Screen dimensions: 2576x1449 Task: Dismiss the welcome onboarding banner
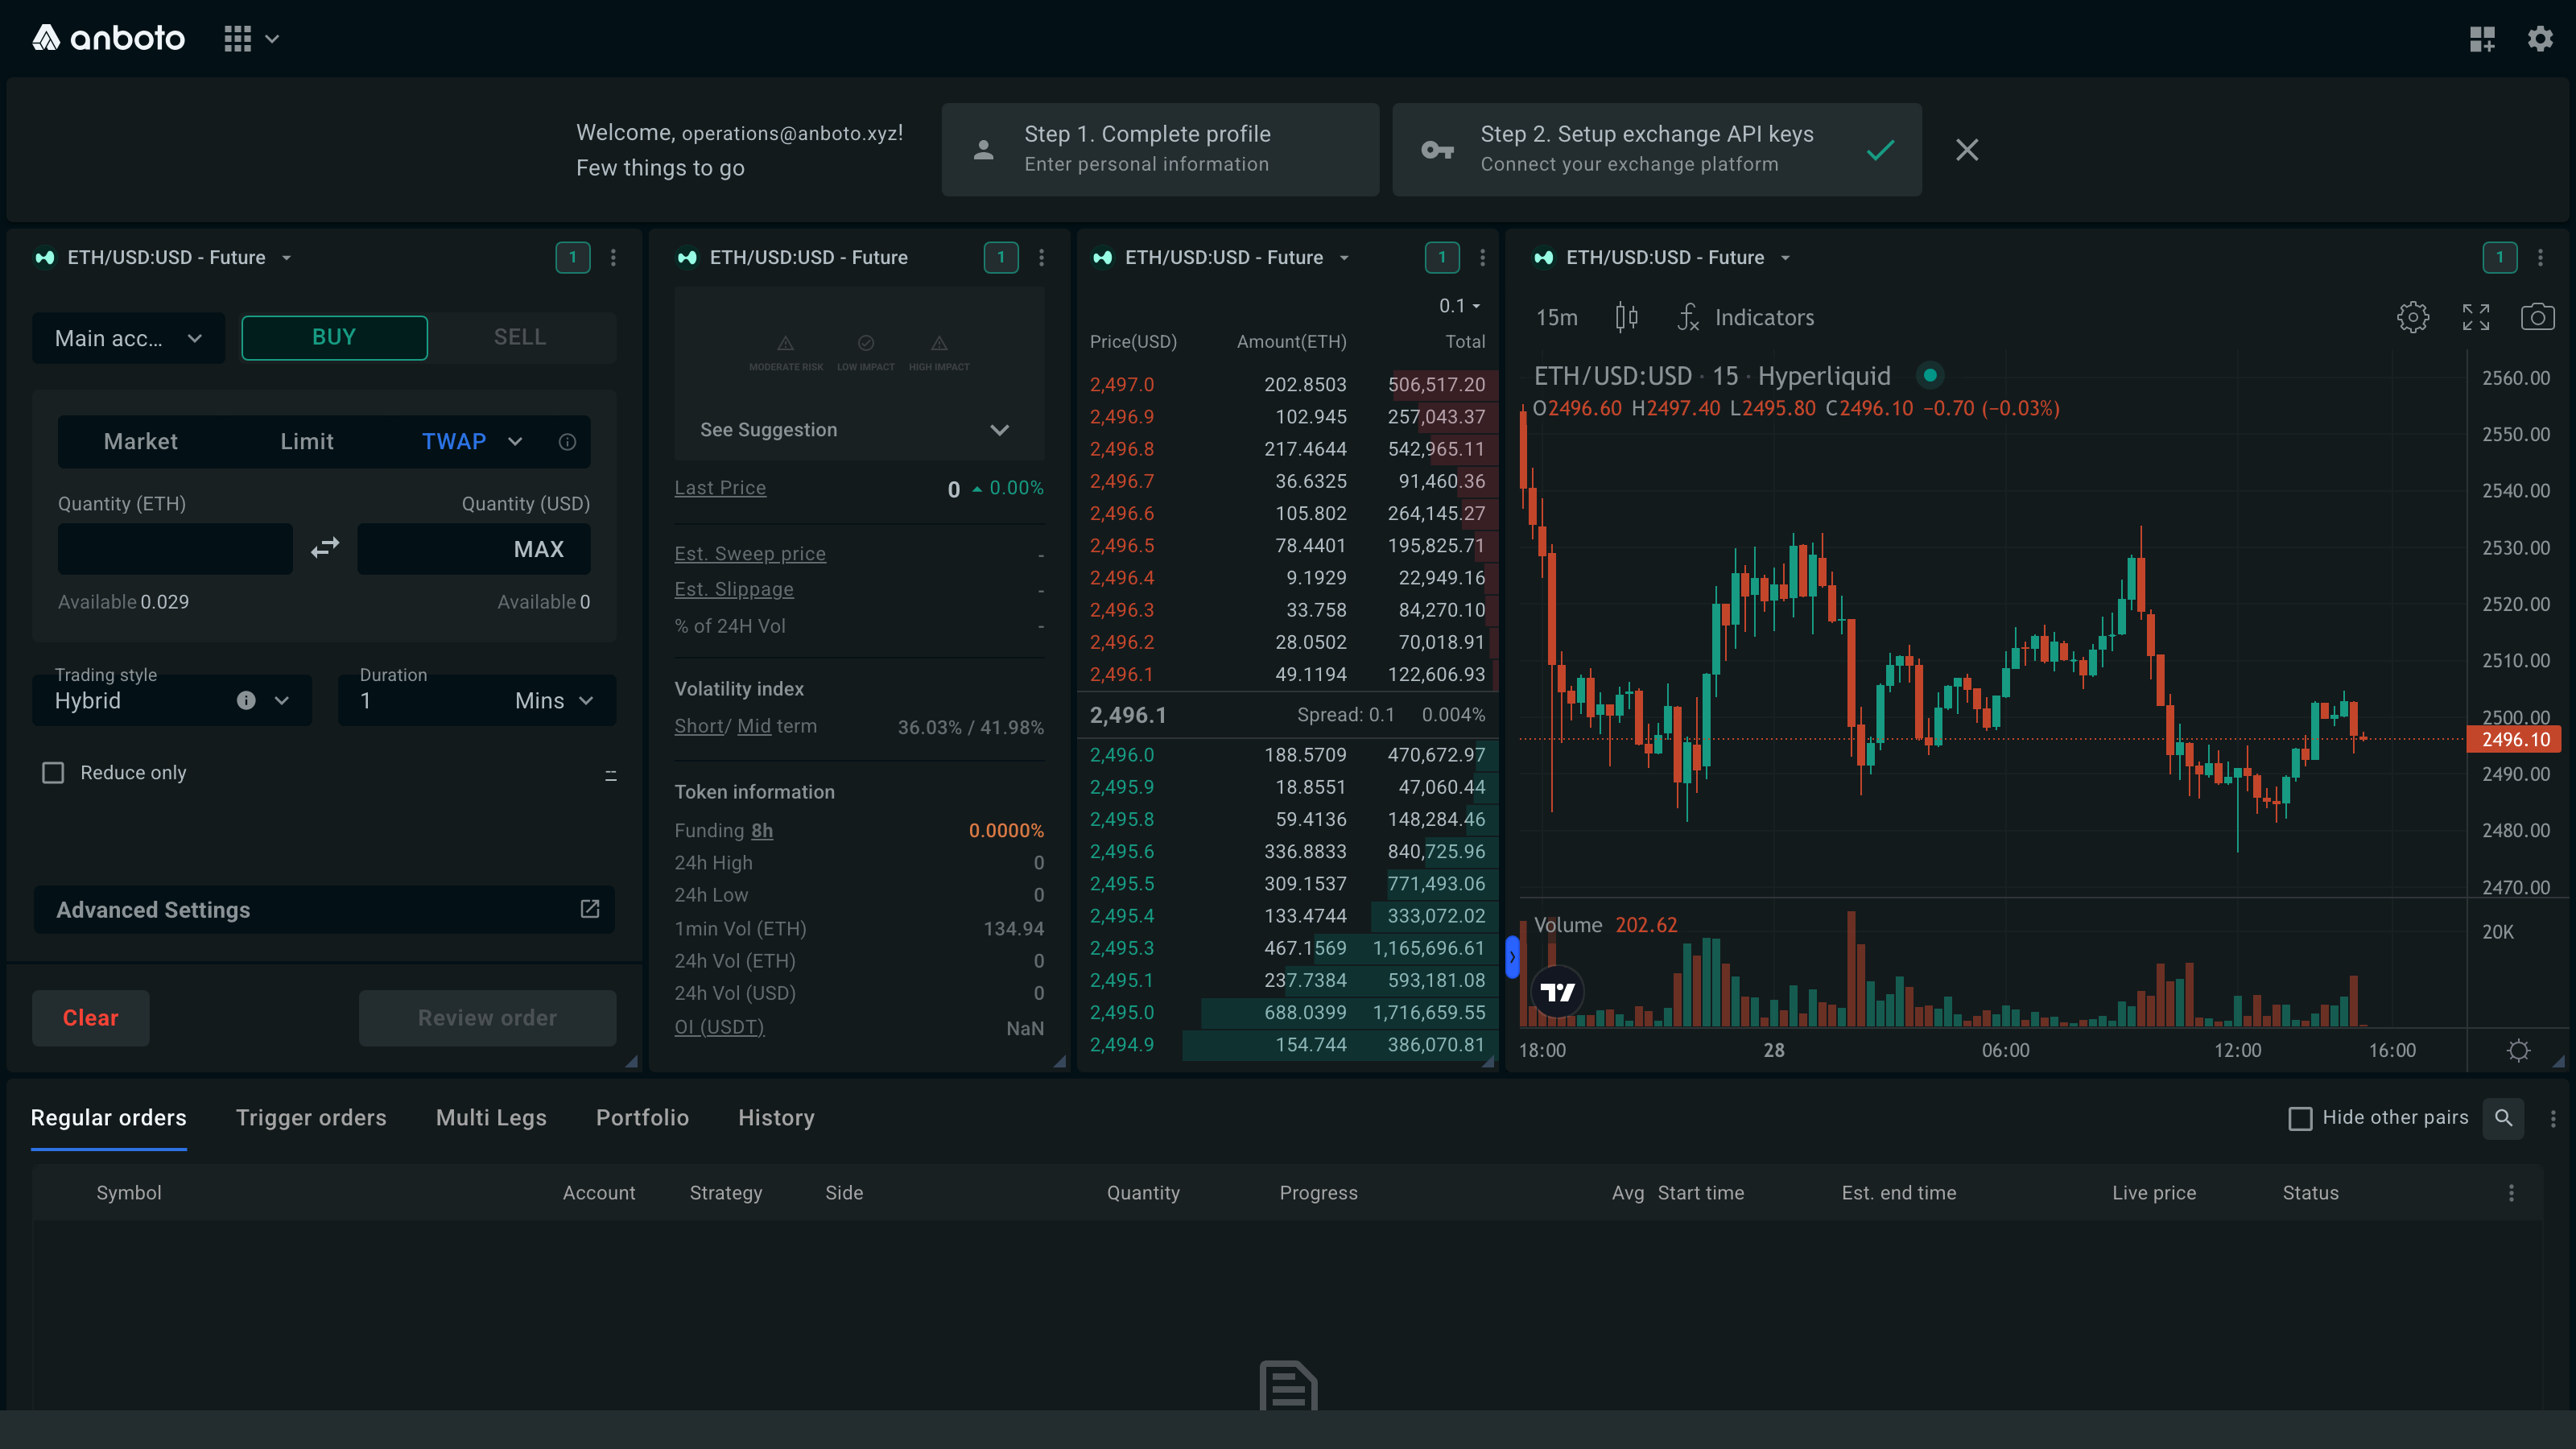point(1967,150)
